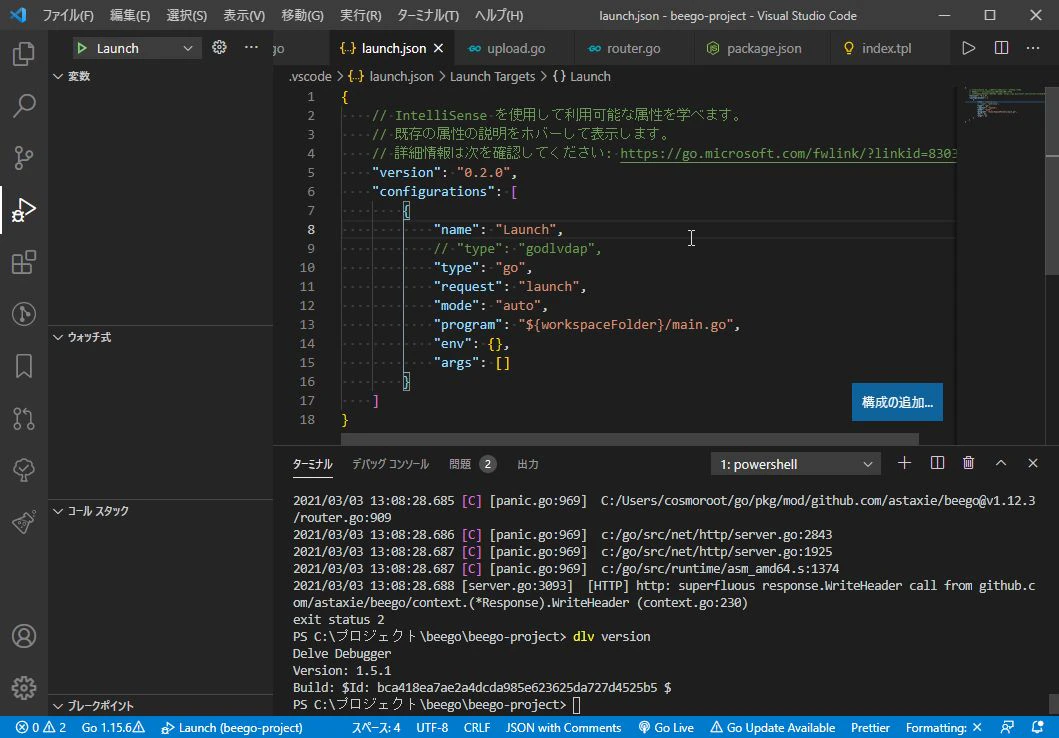Click the 構成の追加... button
1059x738 pixels.
[897, 402]
